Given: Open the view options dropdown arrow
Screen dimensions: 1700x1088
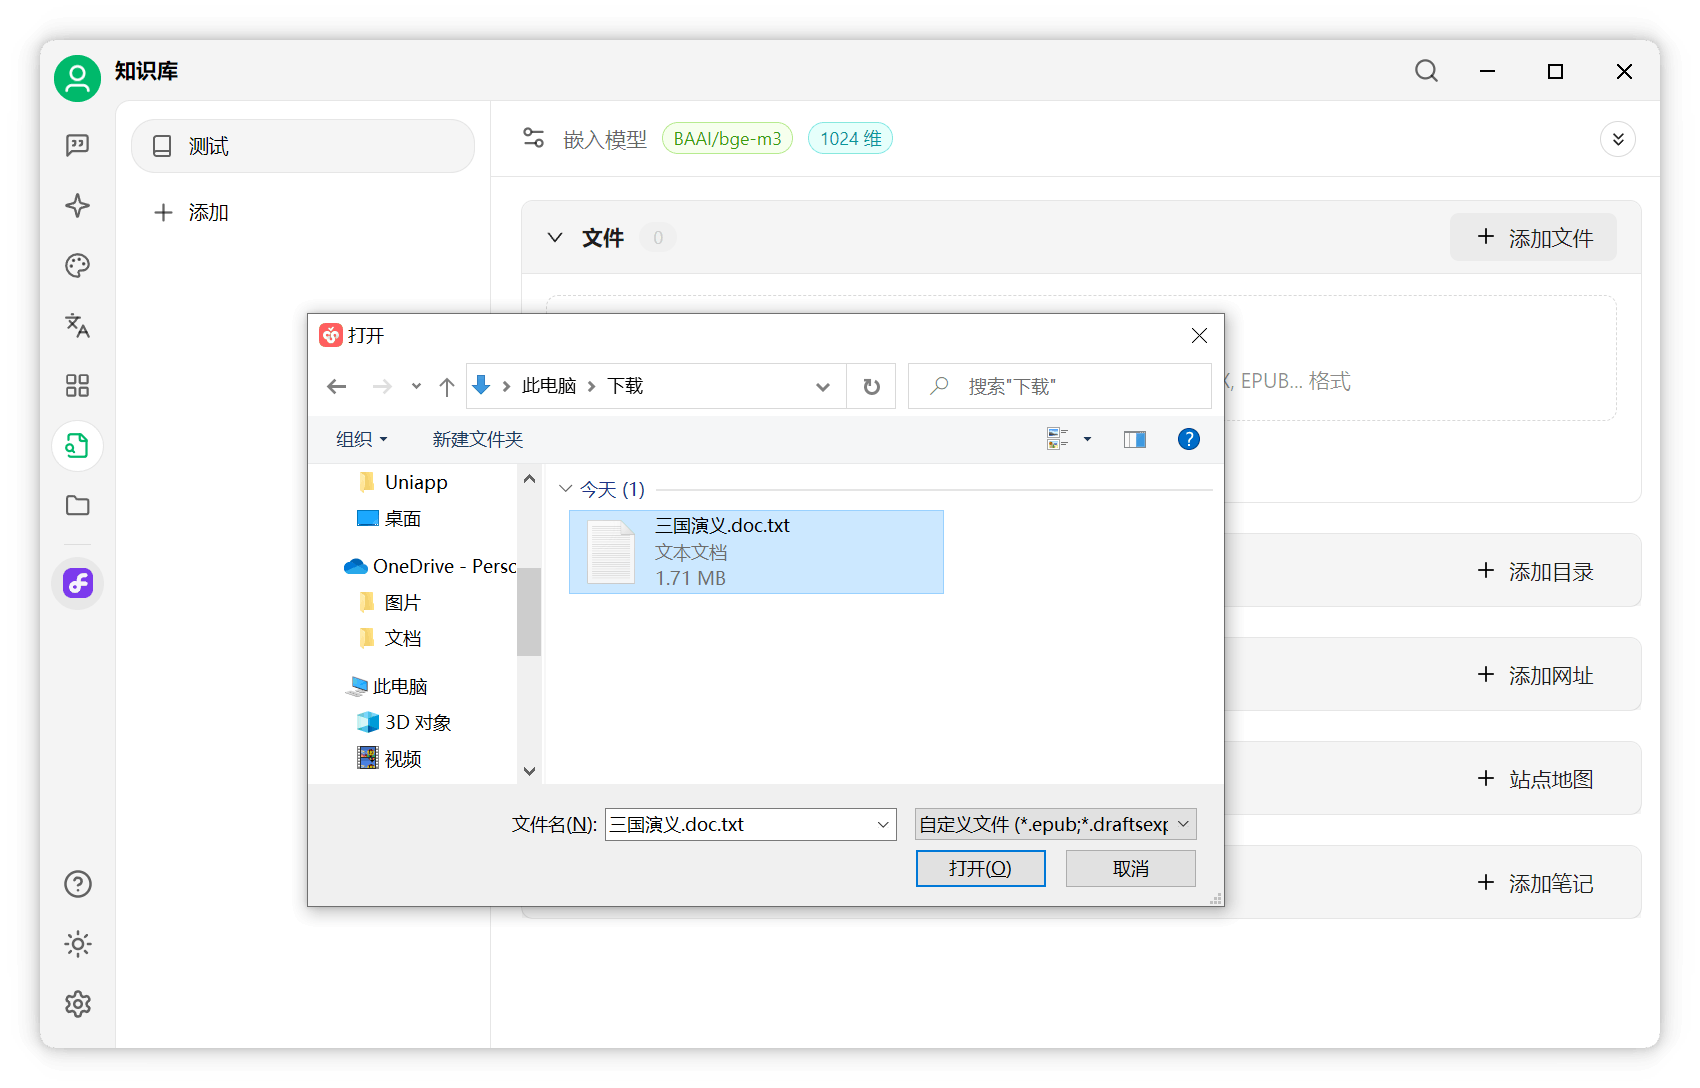Looking at the screenshot, I should click(x=1087, y=439).
